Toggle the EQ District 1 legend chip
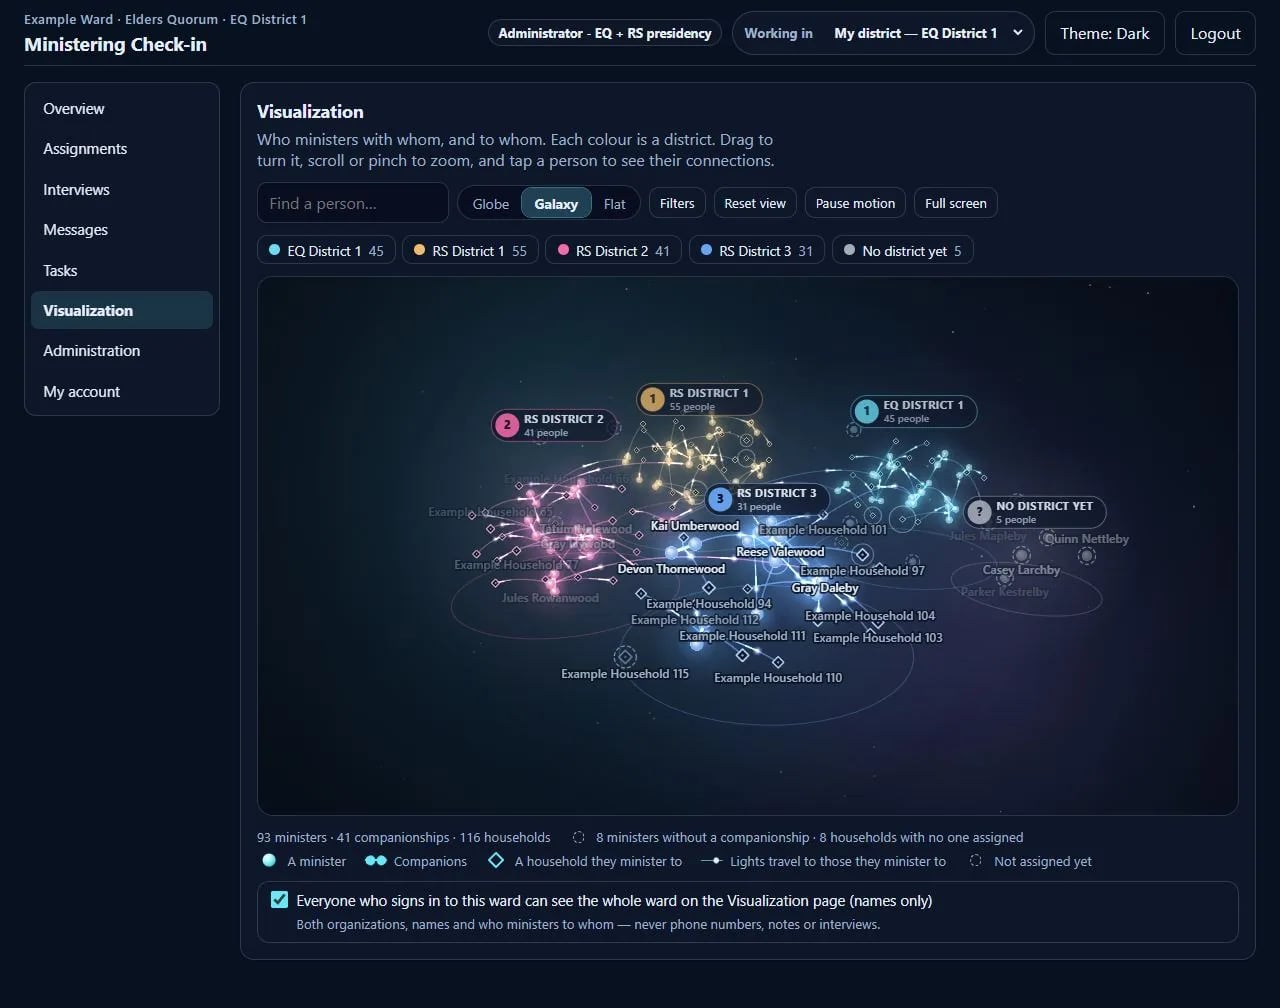Viewport: 1280px width, 1008px height. (326, 251)
